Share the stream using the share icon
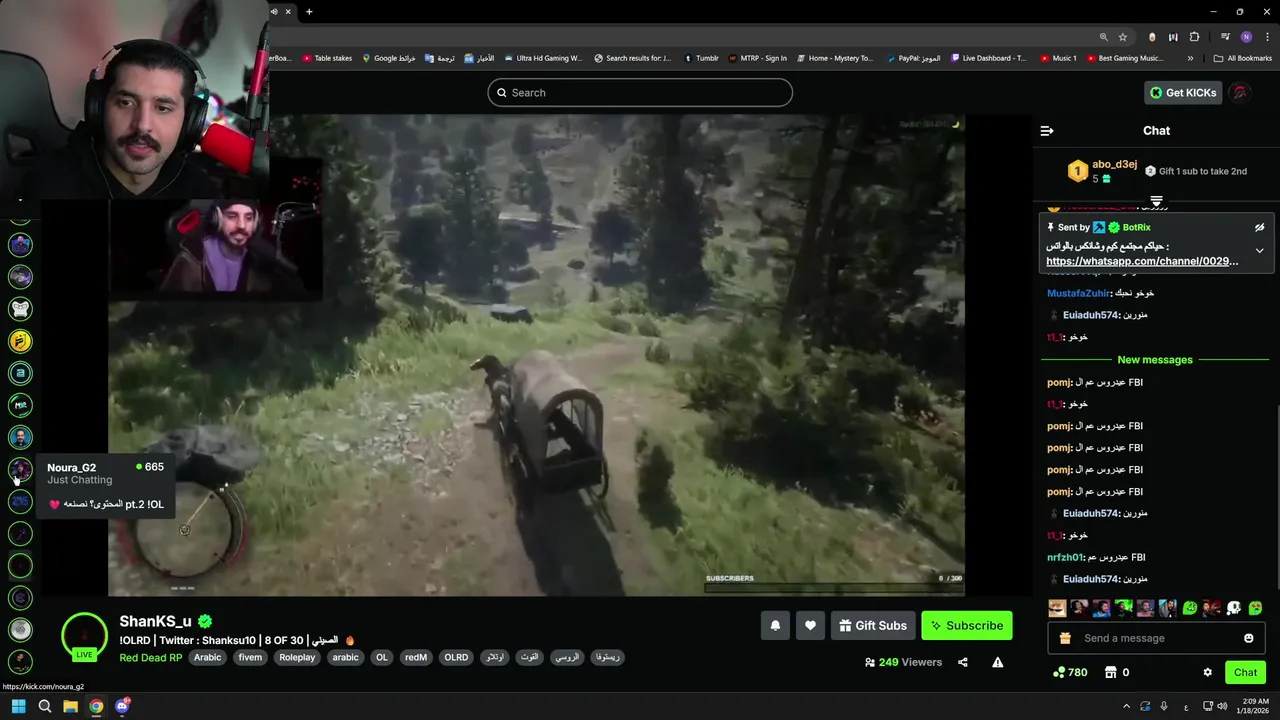Screen dimensions: 1280x720 pos(963,662)
